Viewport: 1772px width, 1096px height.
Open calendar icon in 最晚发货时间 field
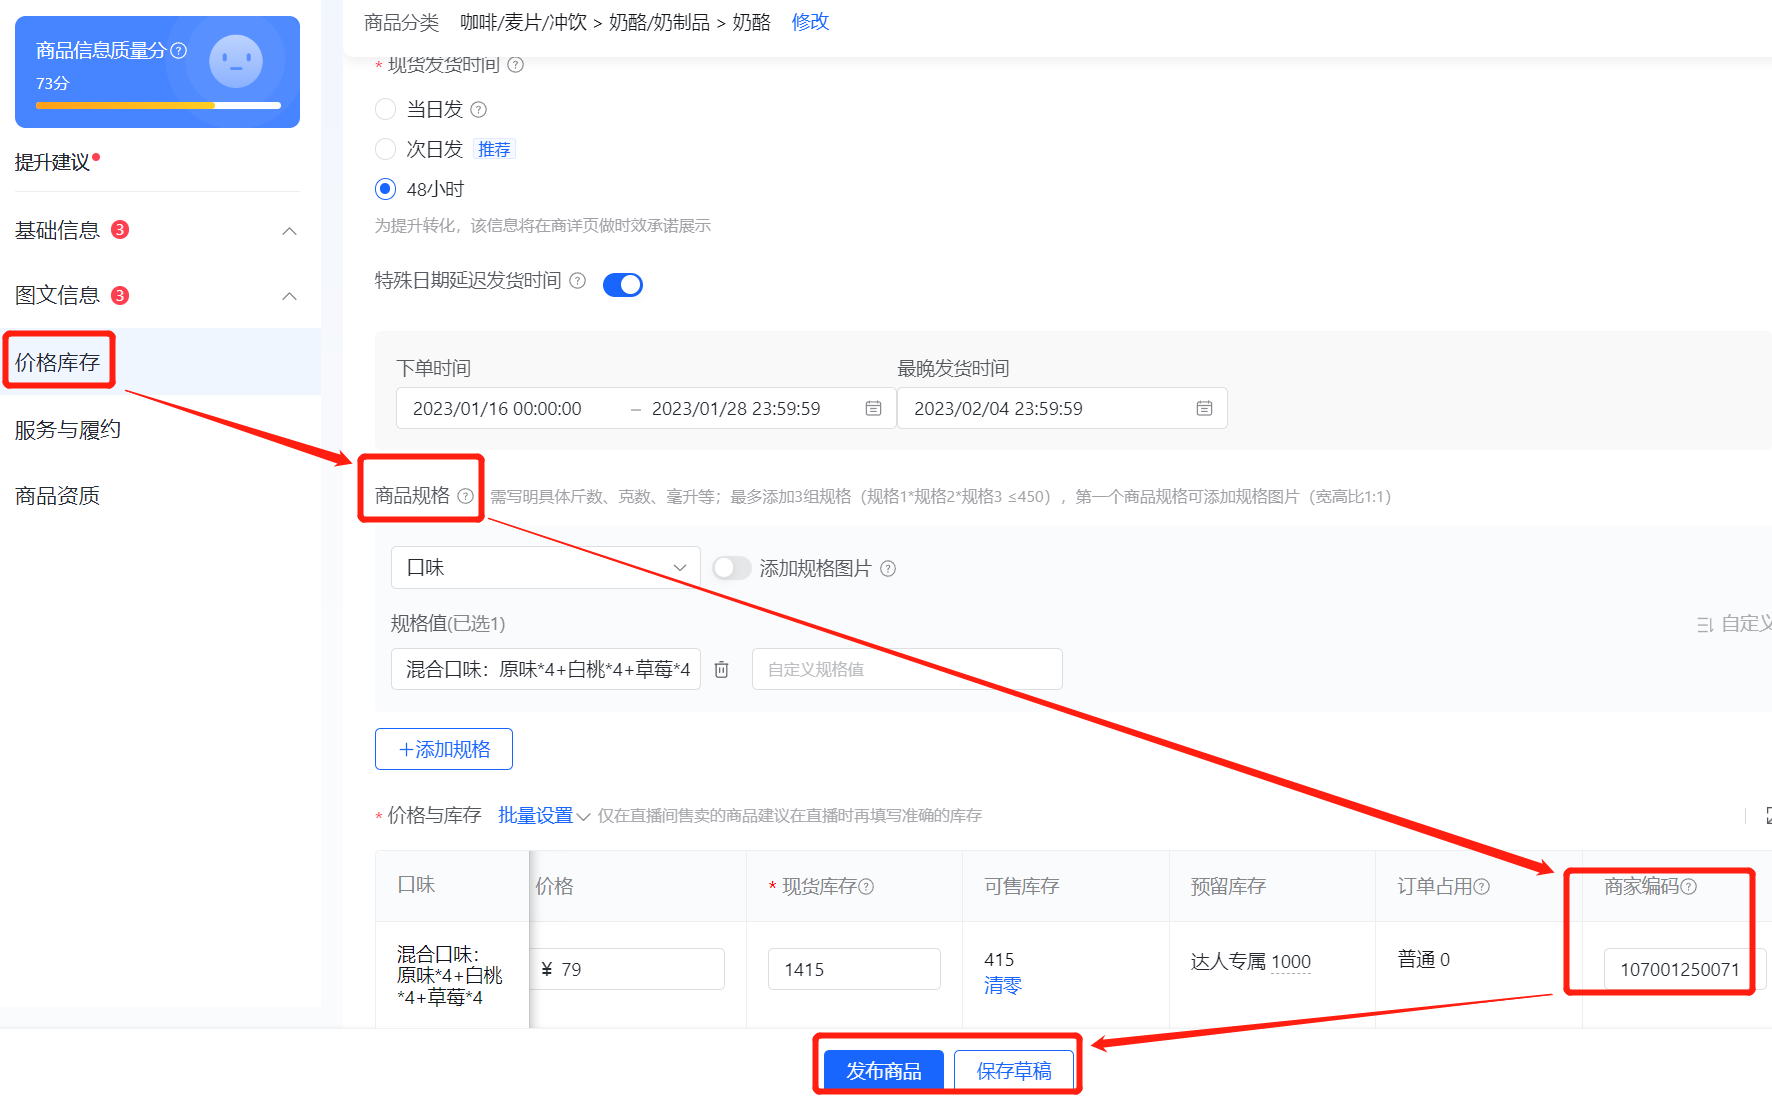(1204, 408)
